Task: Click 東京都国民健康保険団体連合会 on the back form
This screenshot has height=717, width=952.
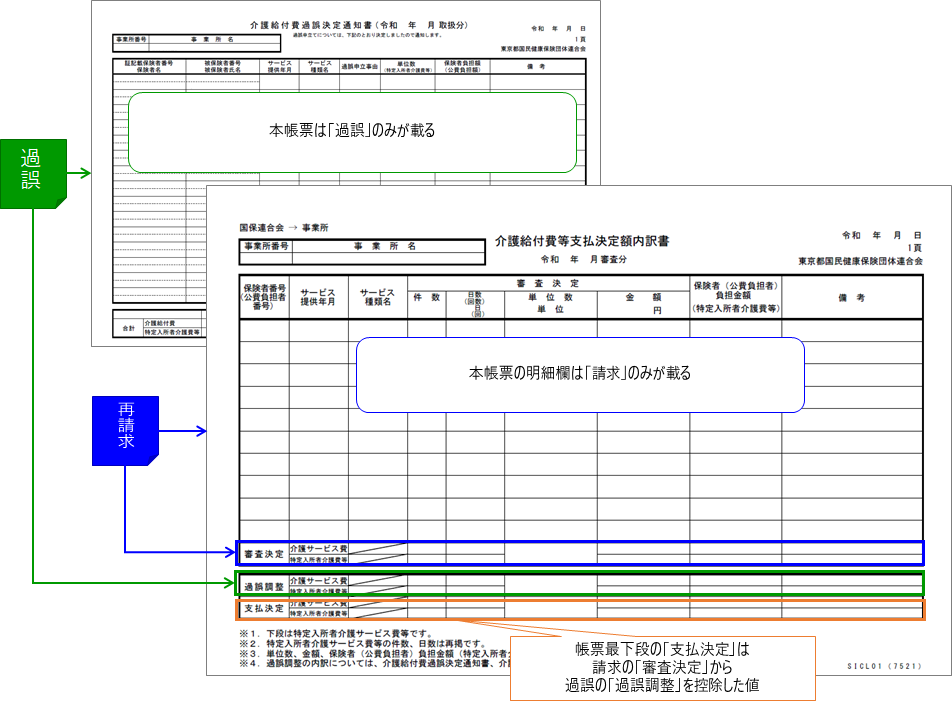Action: (x=543, y=49)
